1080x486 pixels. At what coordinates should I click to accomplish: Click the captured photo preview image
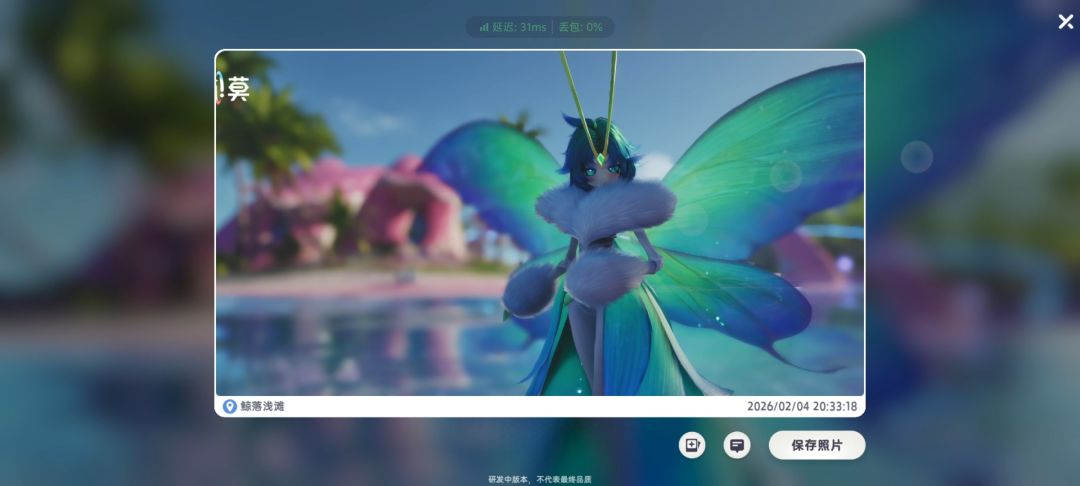tap(540, 223)
